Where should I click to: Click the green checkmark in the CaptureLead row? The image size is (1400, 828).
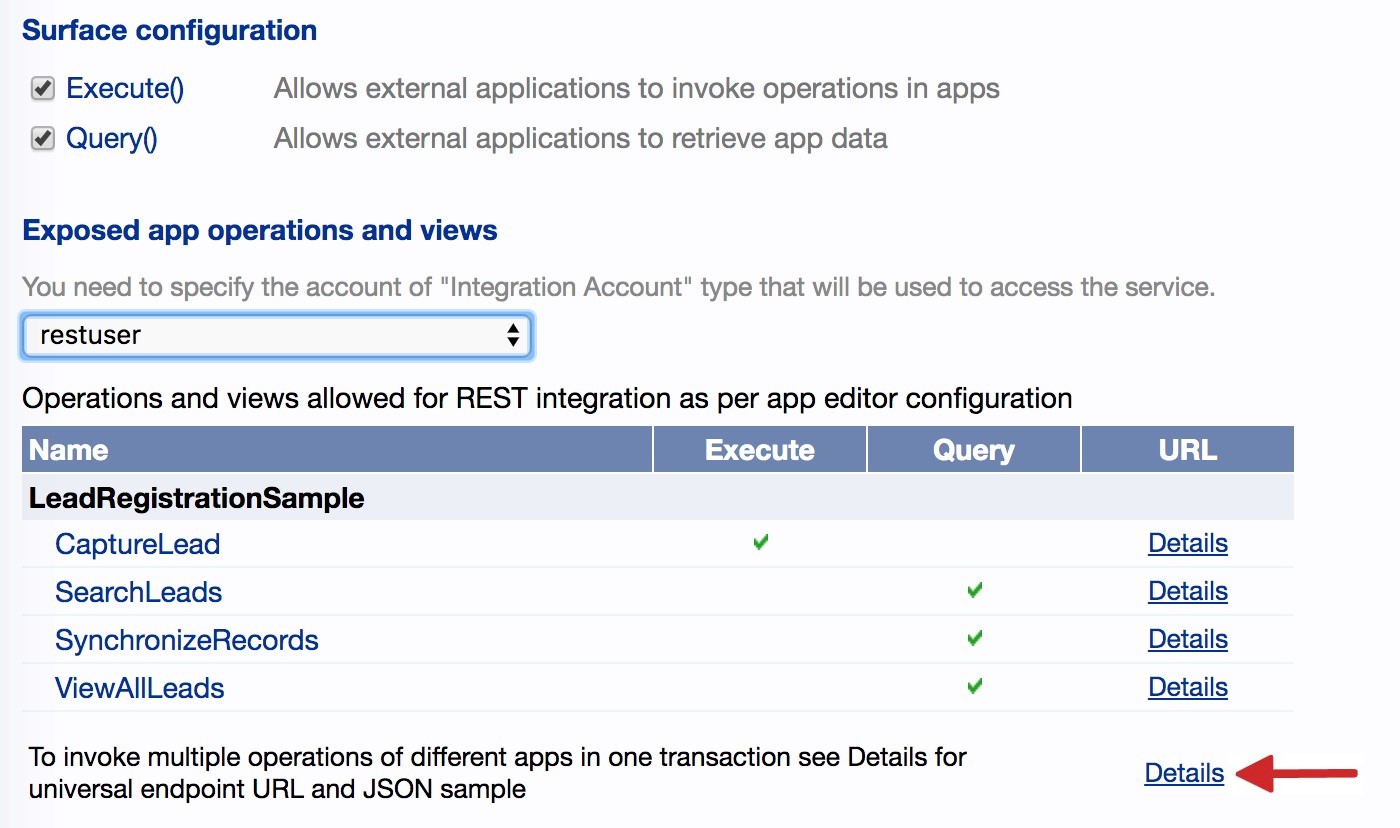tap(761, 543)
